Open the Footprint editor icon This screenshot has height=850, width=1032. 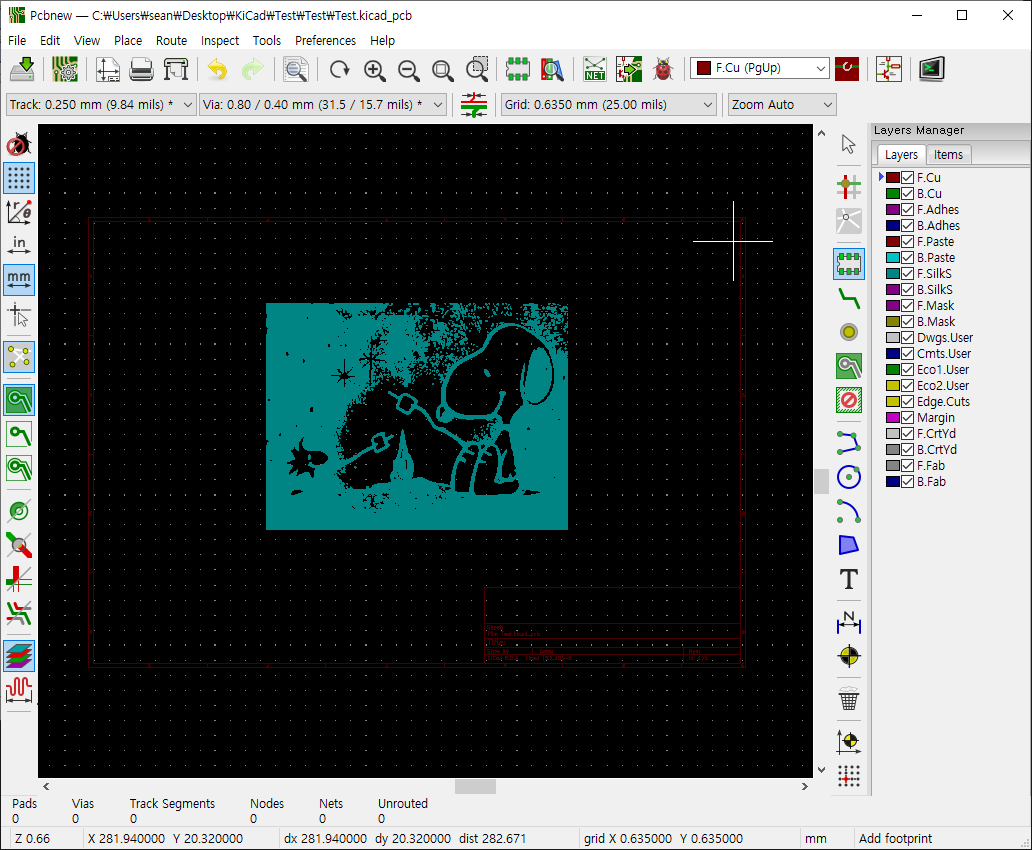tap(517, 68)
